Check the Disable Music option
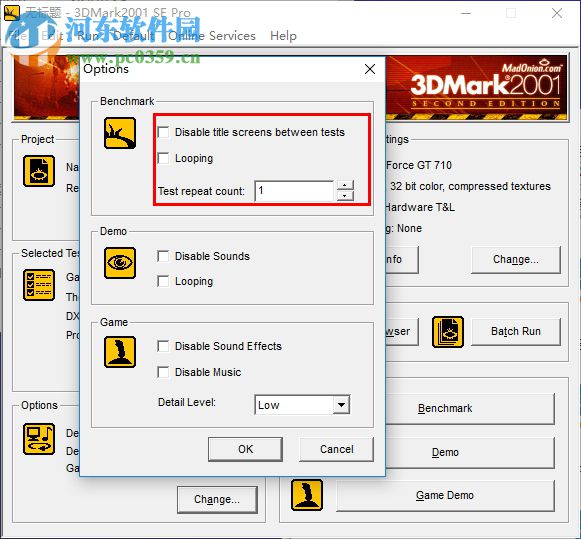The image size is (581, 539). pos(163,372)
